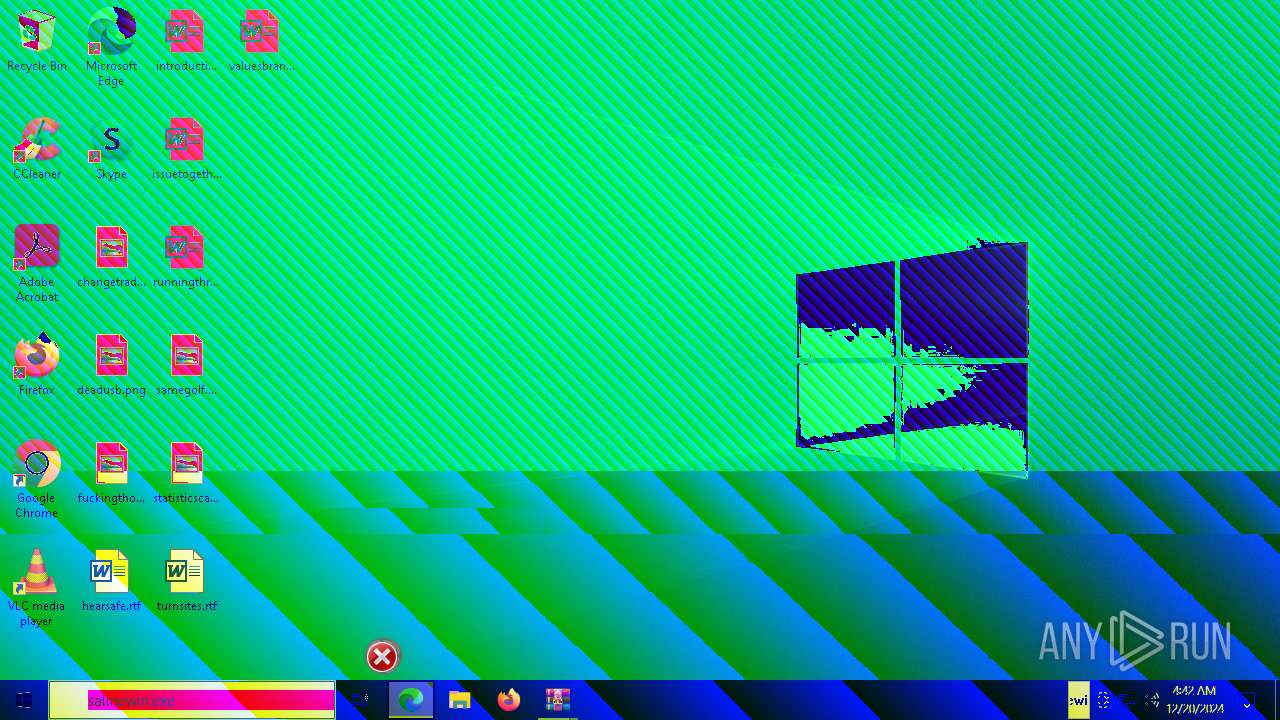Click the highlighted tray item near clock
Screen dimensions: 1280x720
[x=1078, y=700]
